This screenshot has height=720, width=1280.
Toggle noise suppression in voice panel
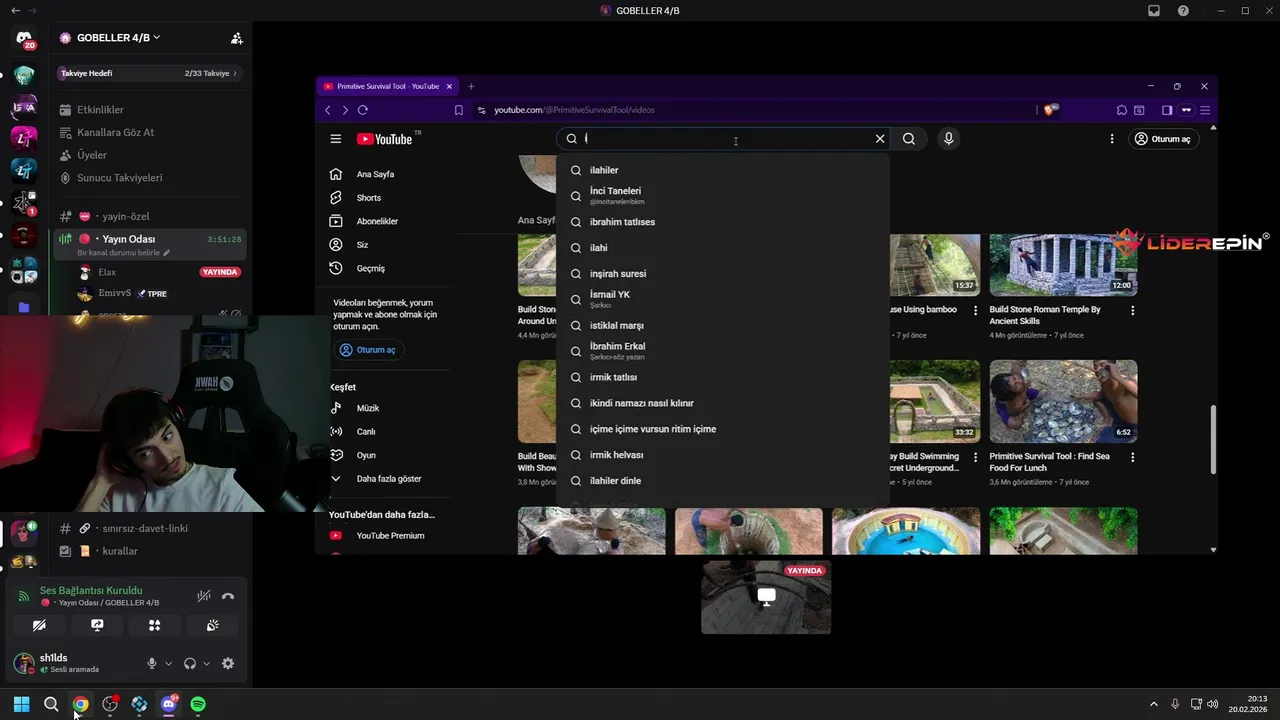point(203,596)
